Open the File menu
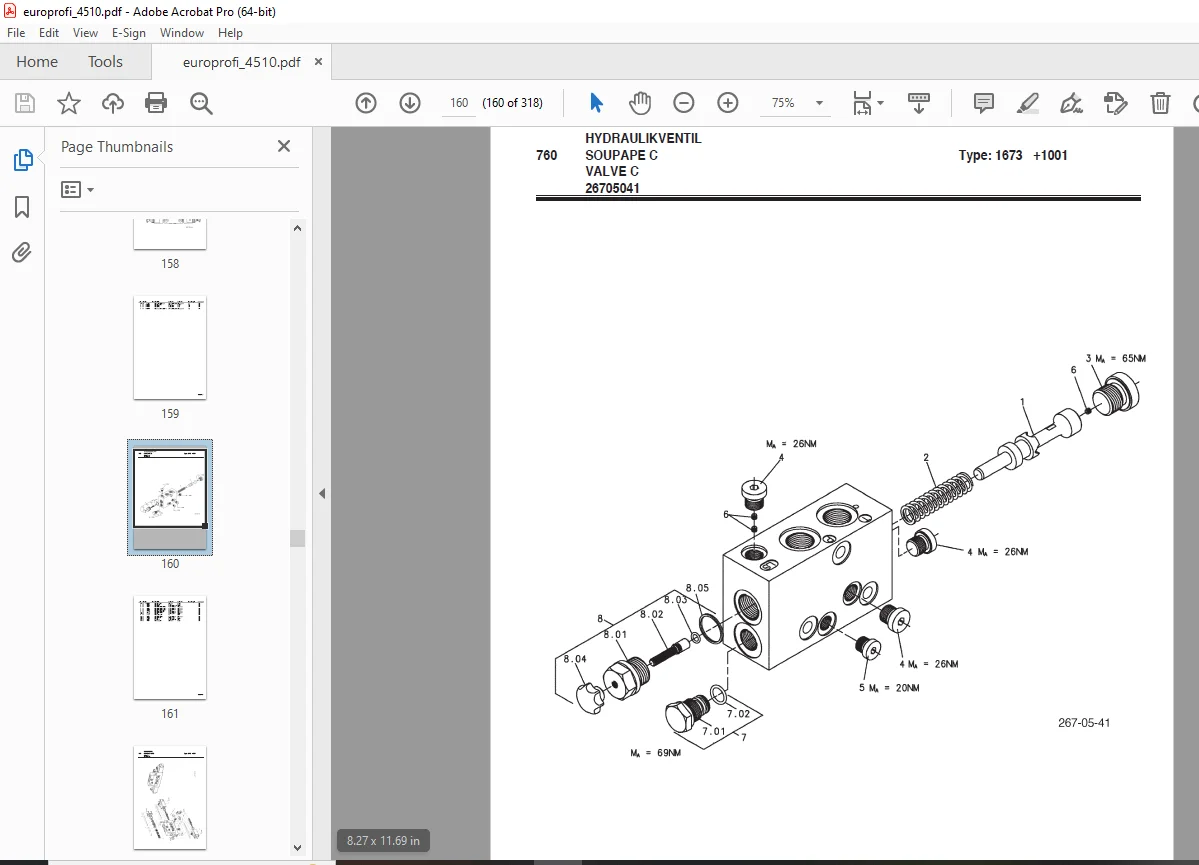The width and height of the screenshot is (1199, 865). pos(16,33)
